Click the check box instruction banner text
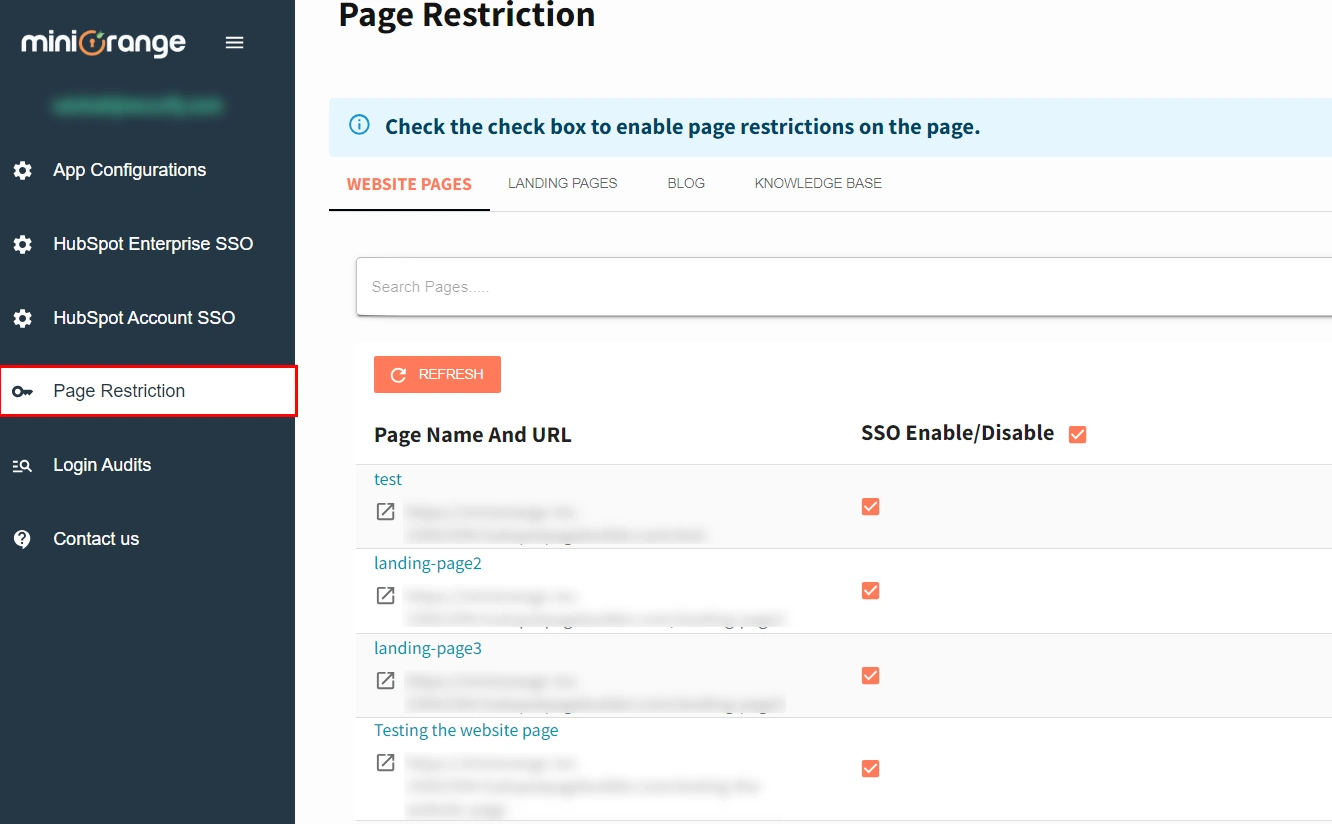Screen dimensions: 1332x824 click(683, 127)
